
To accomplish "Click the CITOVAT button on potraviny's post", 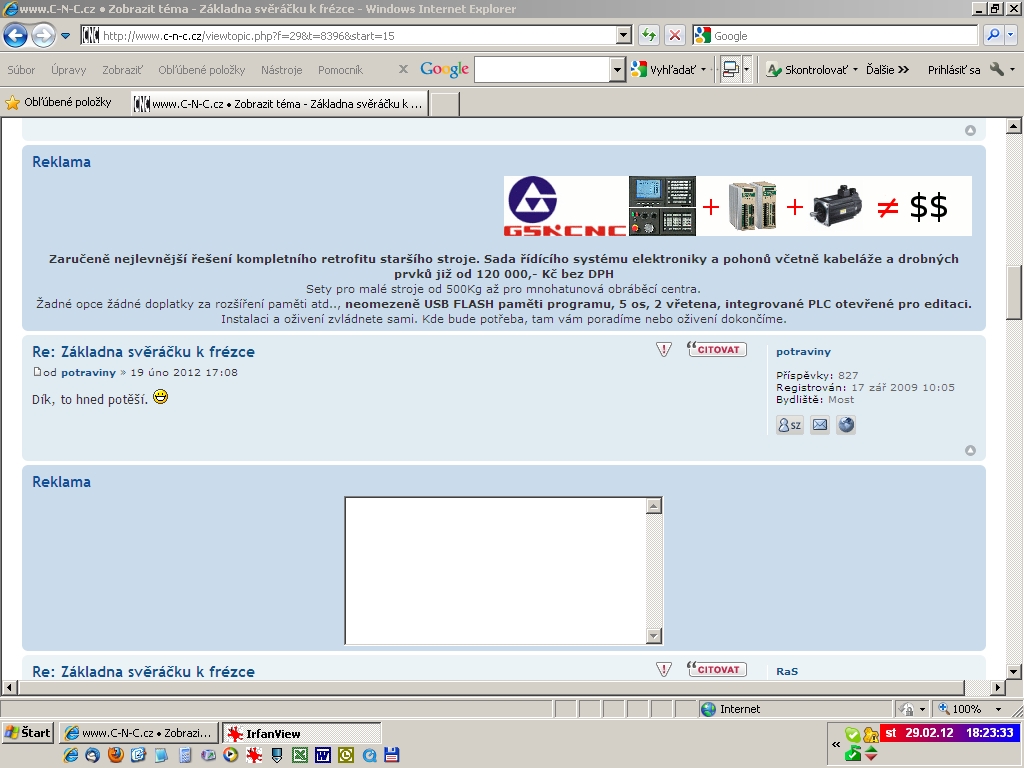I will (x=717, y=349).
